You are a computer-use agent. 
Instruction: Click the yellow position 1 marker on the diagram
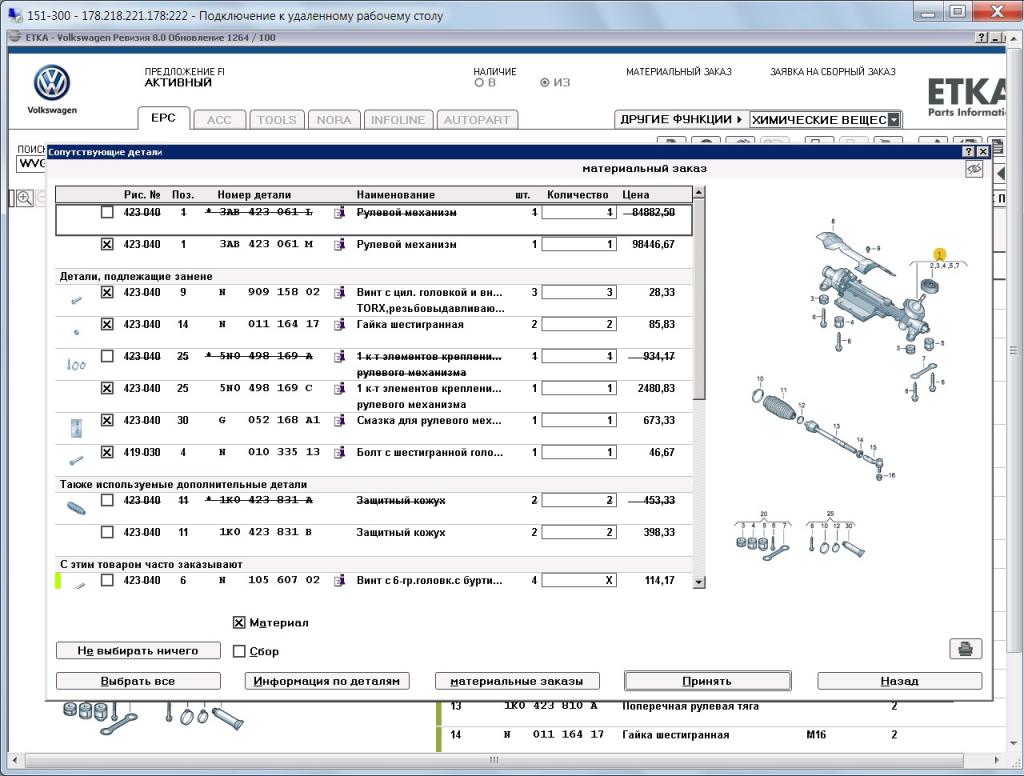pos(939,254)
